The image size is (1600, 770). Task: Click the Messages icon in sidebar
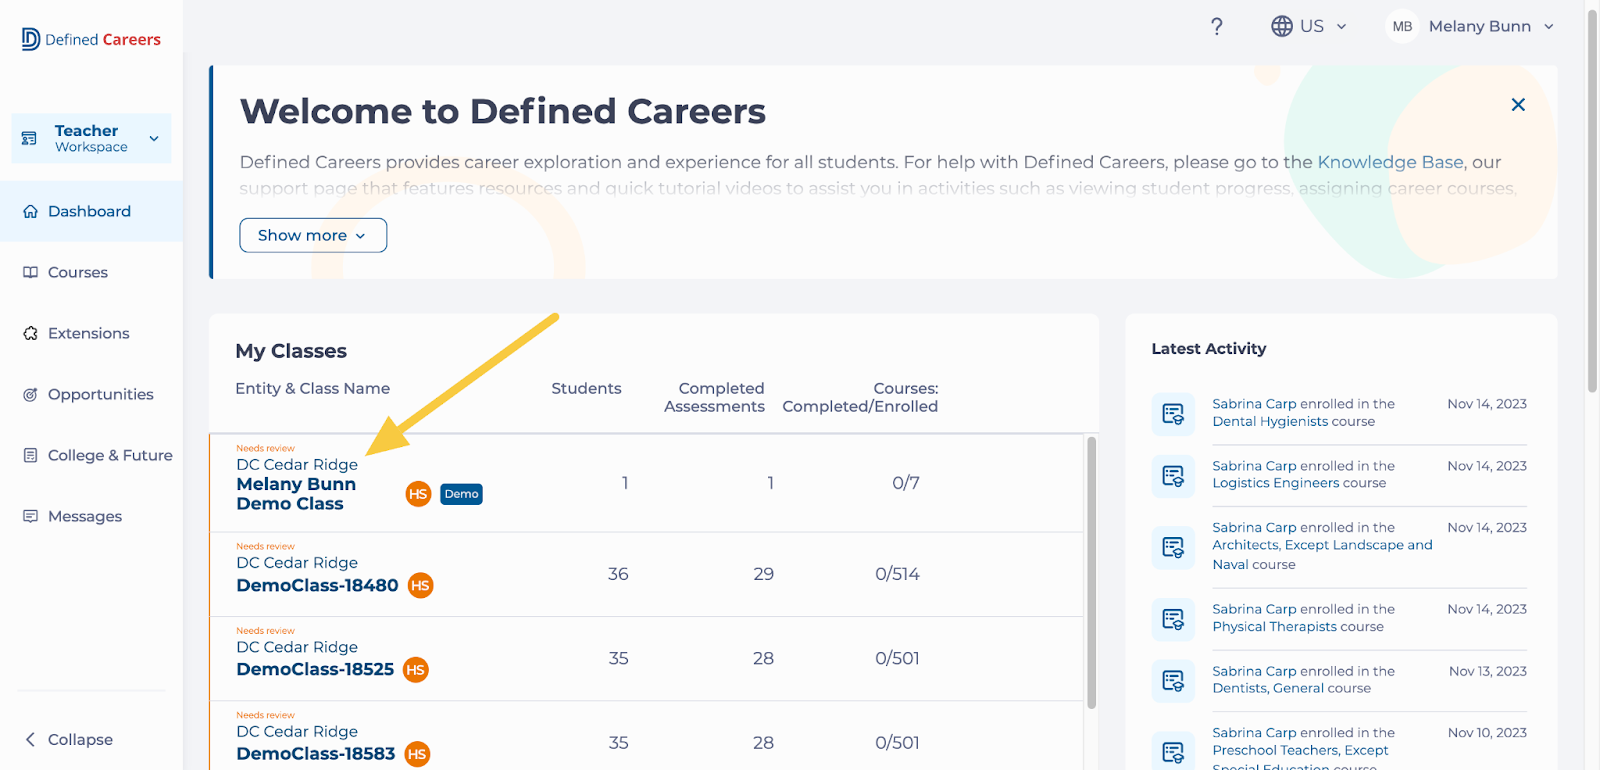pyautogui.click(x=30, y=516)
